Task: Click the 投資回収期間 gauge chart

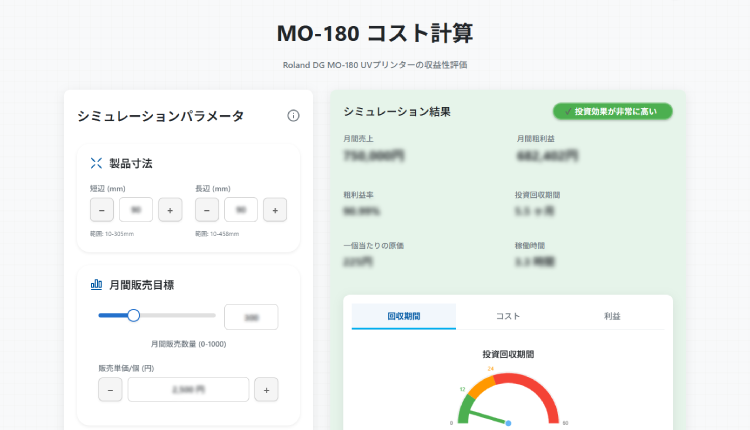Action: [508, 399]
